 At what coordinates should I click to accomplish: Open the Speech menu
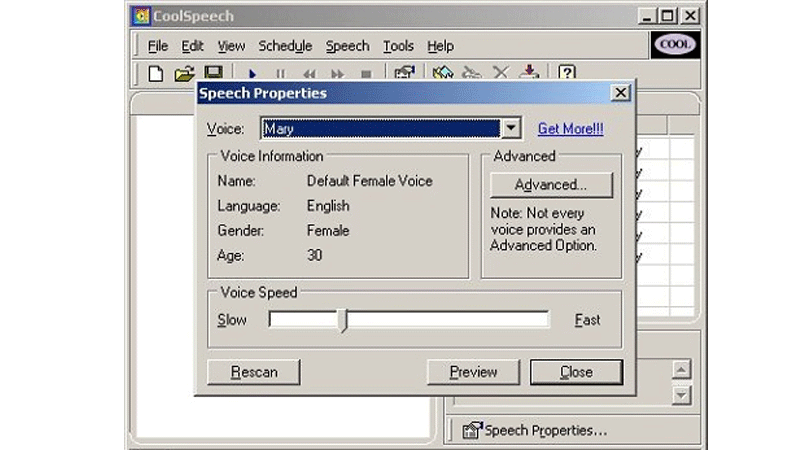(x=347, y=46)
